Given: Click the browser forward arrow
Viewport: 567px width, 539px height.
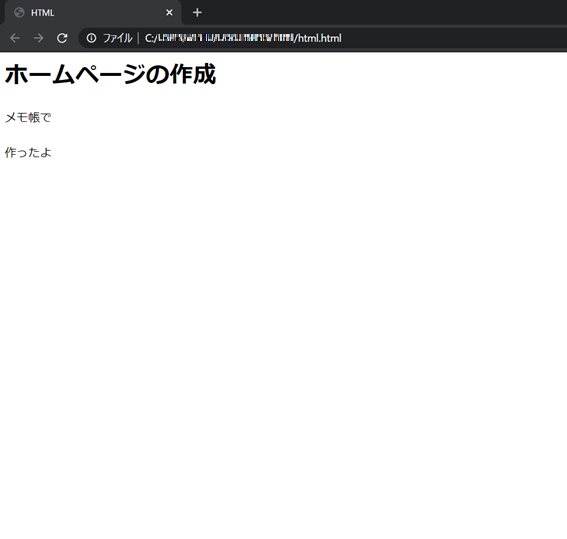Looking at the screenshot, I should click(38, 38).
